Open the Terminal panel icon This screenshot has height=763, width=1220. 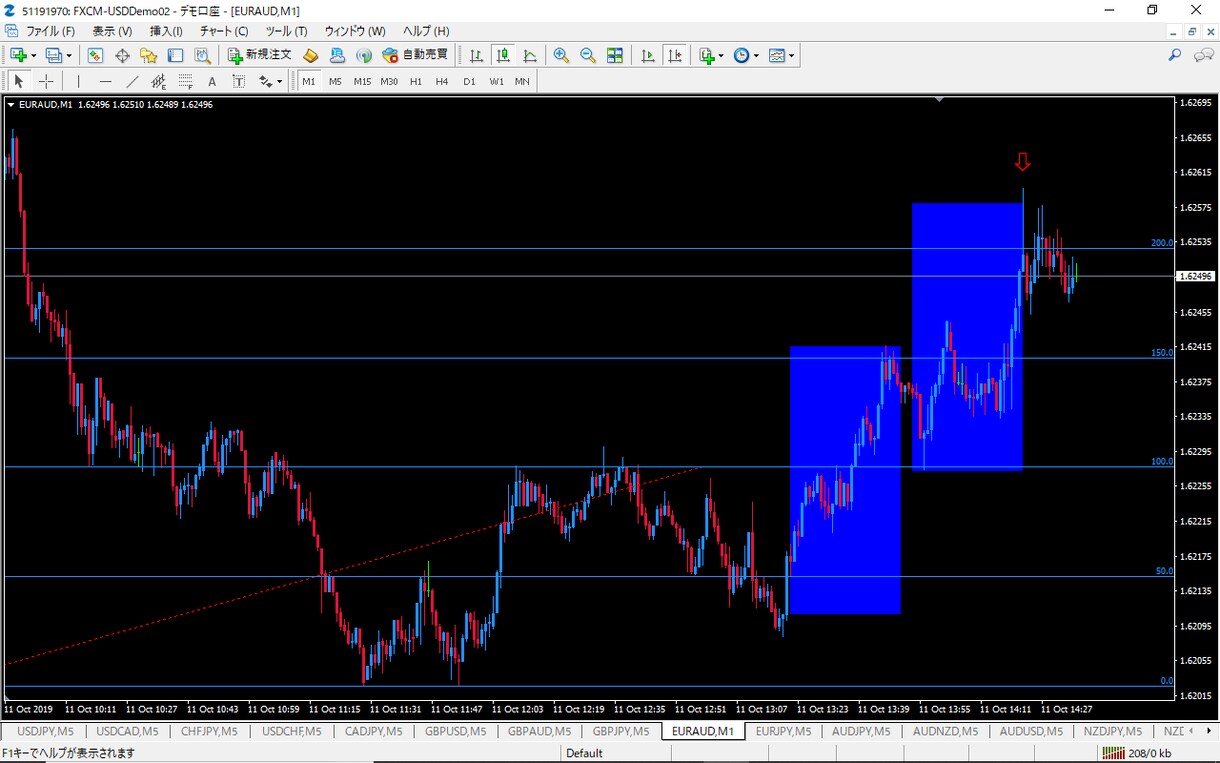(176, 56)
